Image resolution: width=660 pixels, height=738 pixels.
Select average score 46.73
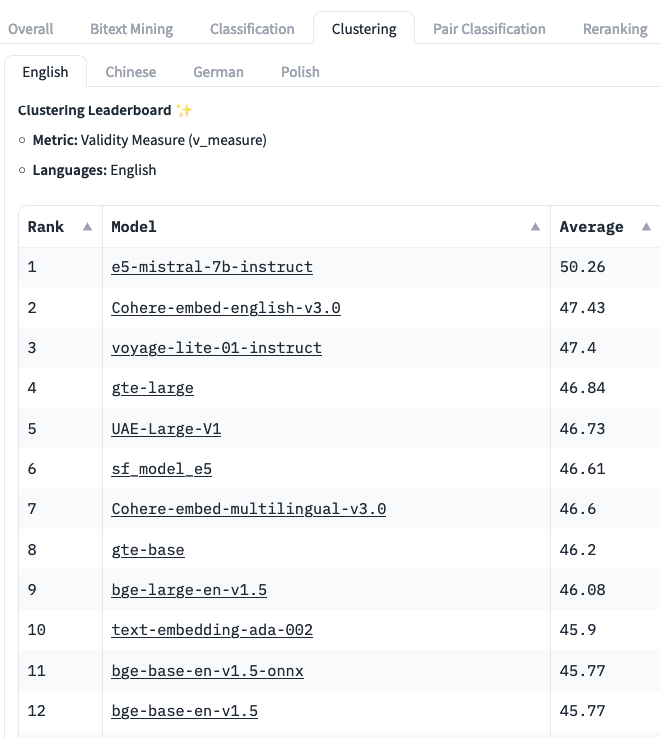click(x=582, y=429)
